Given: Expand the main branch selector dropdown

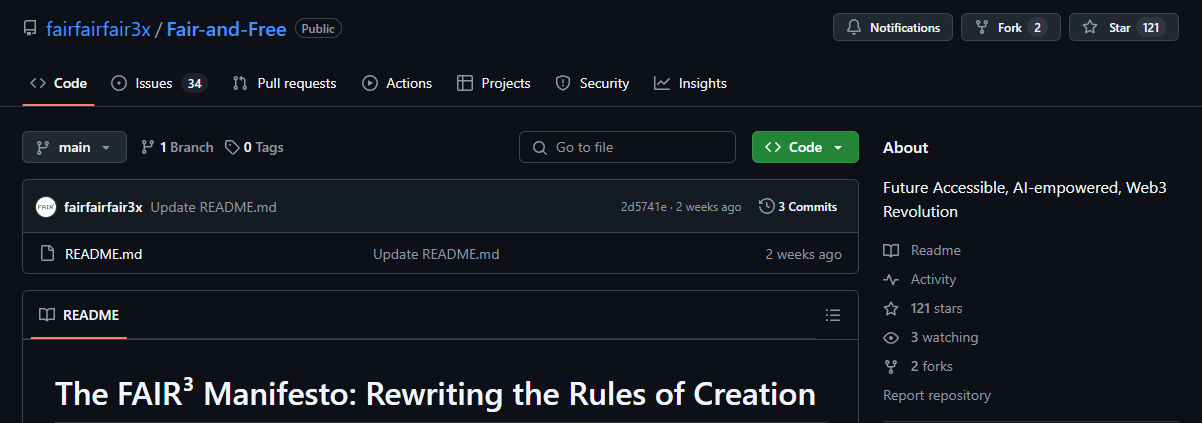Looking at the screenshot, I should 75,147.
